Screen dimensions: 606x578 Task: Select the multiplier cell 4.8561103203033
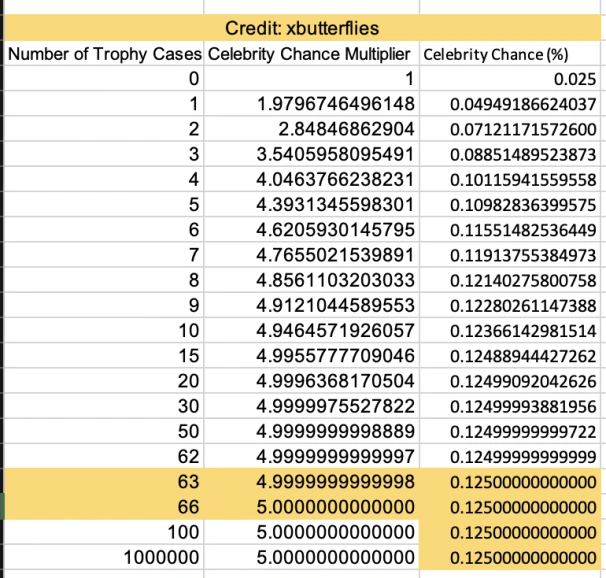coord(312,280)
